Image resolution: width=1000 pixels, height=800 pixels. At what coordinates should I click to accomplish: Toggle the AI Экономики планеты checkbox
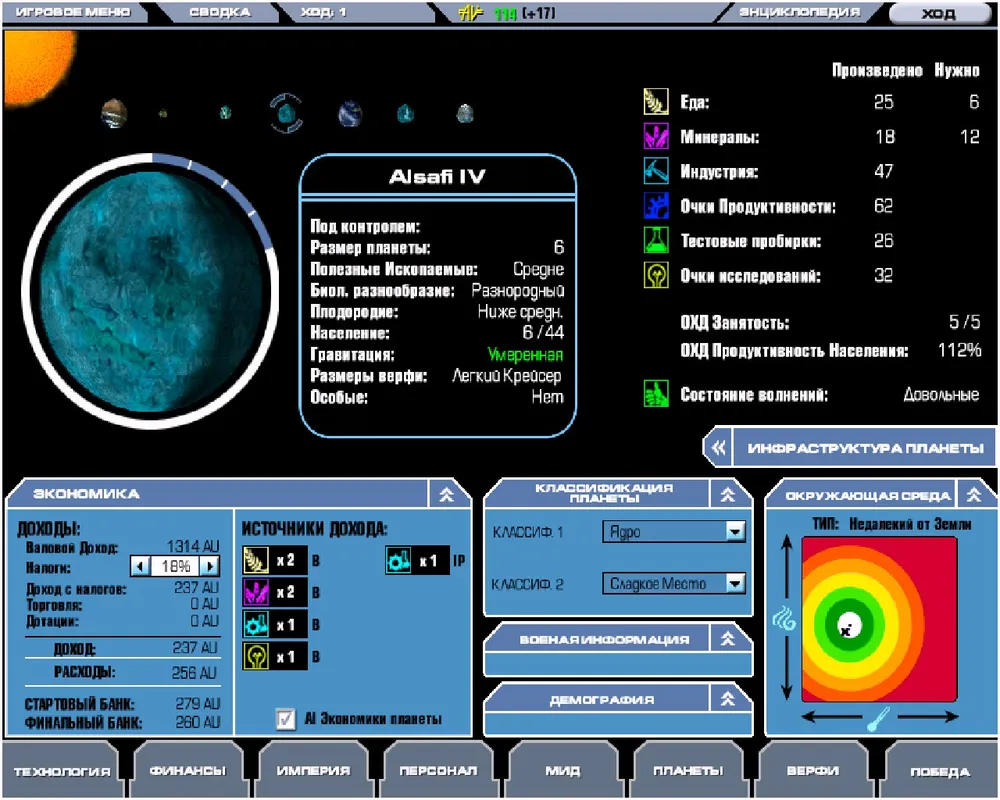point(286,718)
